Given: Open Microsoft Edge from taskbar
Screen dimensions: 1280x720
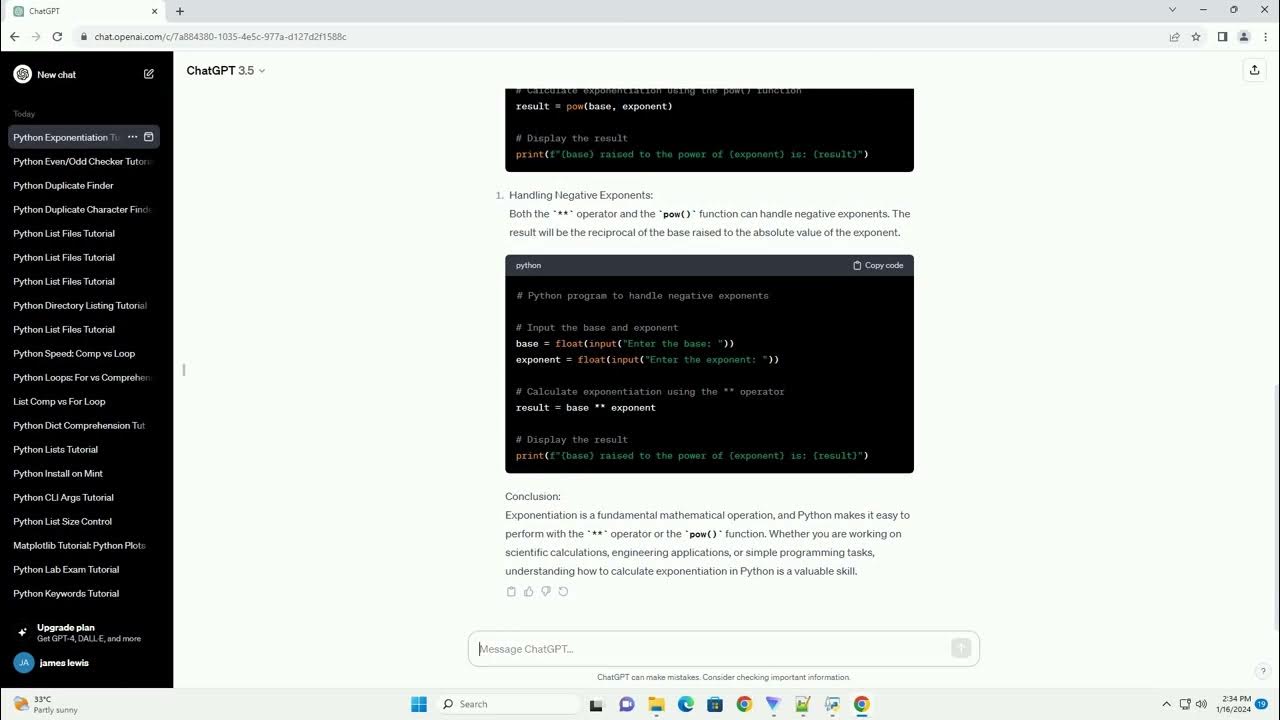Looking at the screenshot, I should pyautogui.click(x=686, y=704).
